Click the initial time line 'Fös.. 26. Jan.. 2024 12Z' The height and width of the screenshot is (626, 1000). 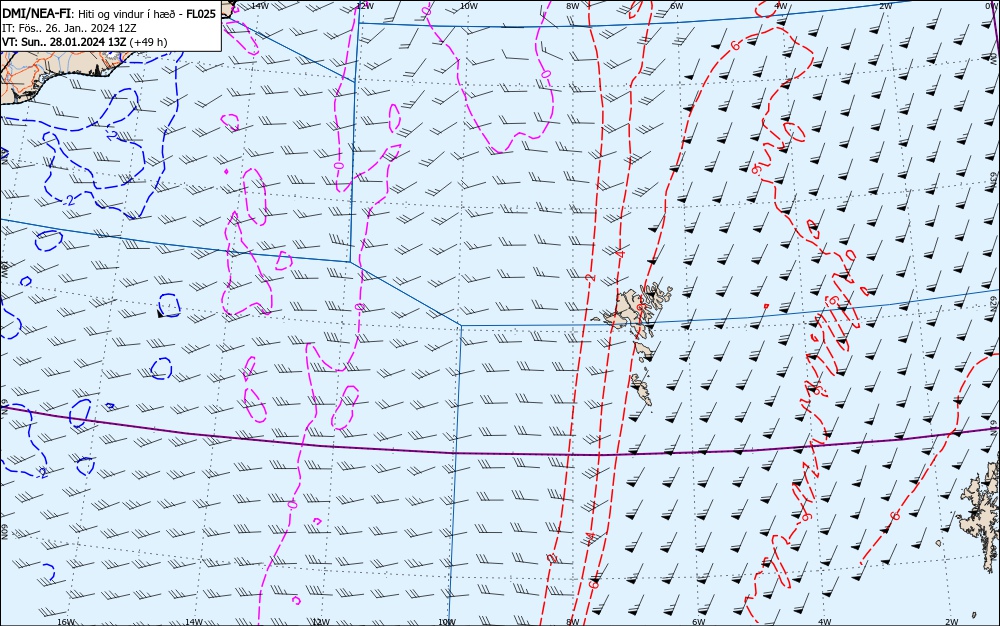click(x=77, y=28)
